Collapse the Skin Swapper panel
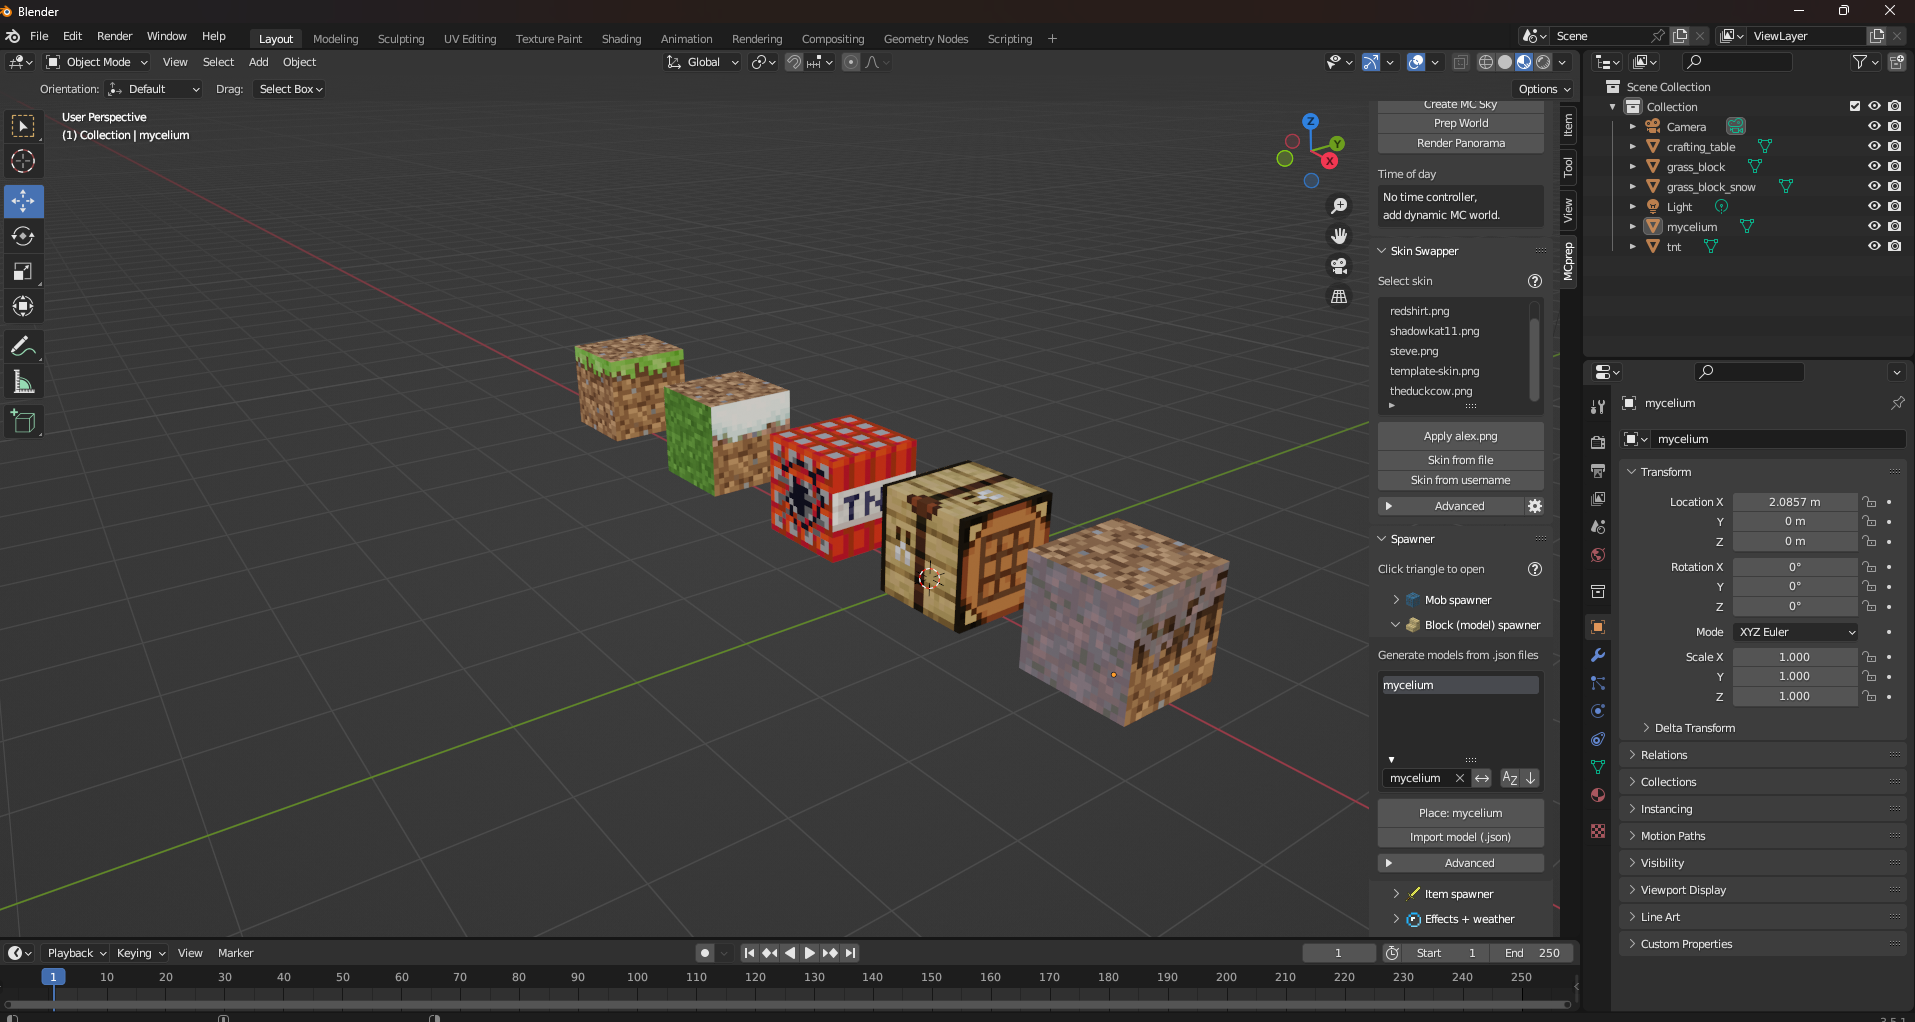Screen dimensions: 1915x1022 1382,251
